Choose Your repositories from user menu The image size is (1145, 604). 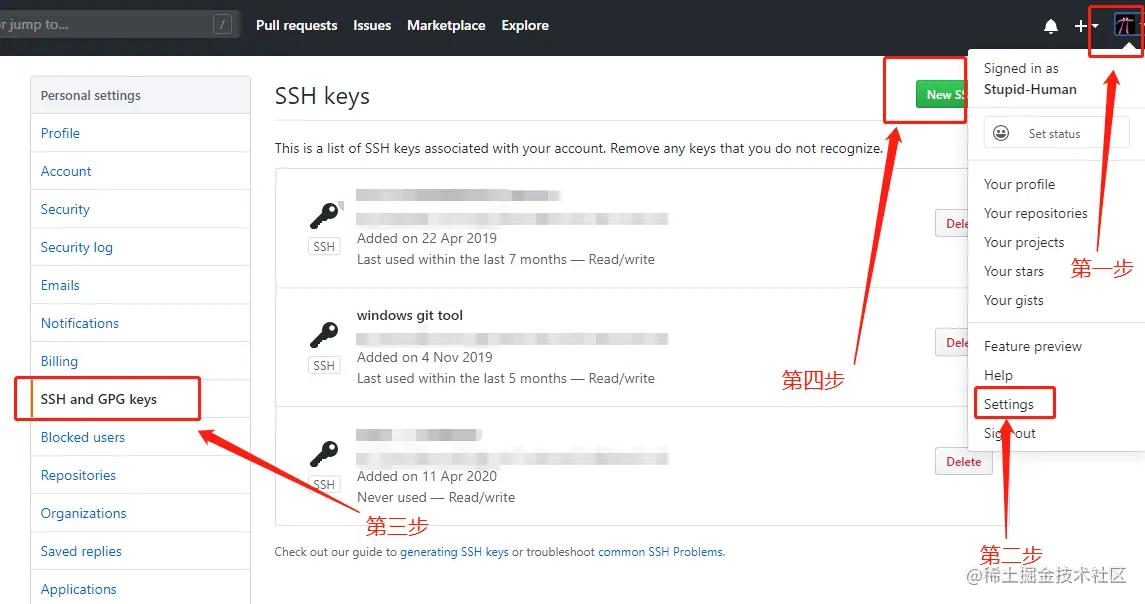pyautogui.click(x=1035, y=213)
